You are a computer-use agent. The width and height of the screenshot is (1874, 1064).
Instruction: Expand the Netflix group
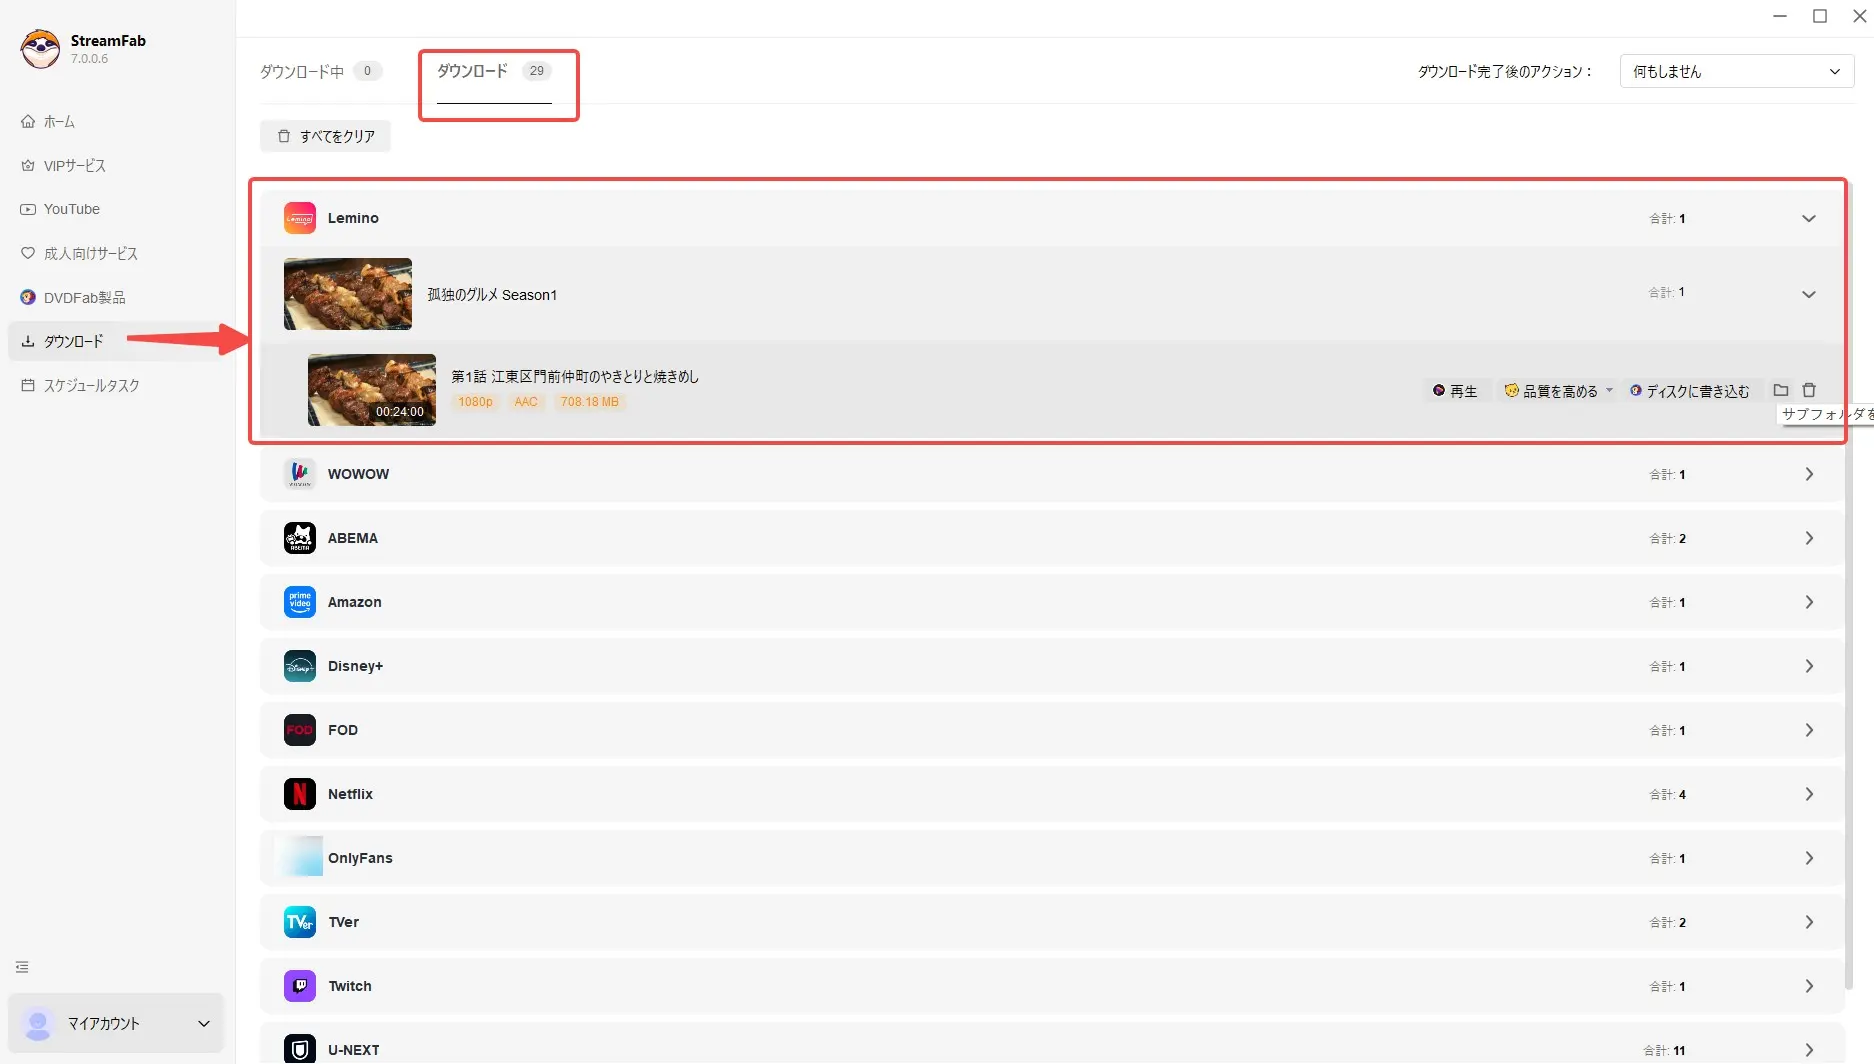pos(1808,794)
